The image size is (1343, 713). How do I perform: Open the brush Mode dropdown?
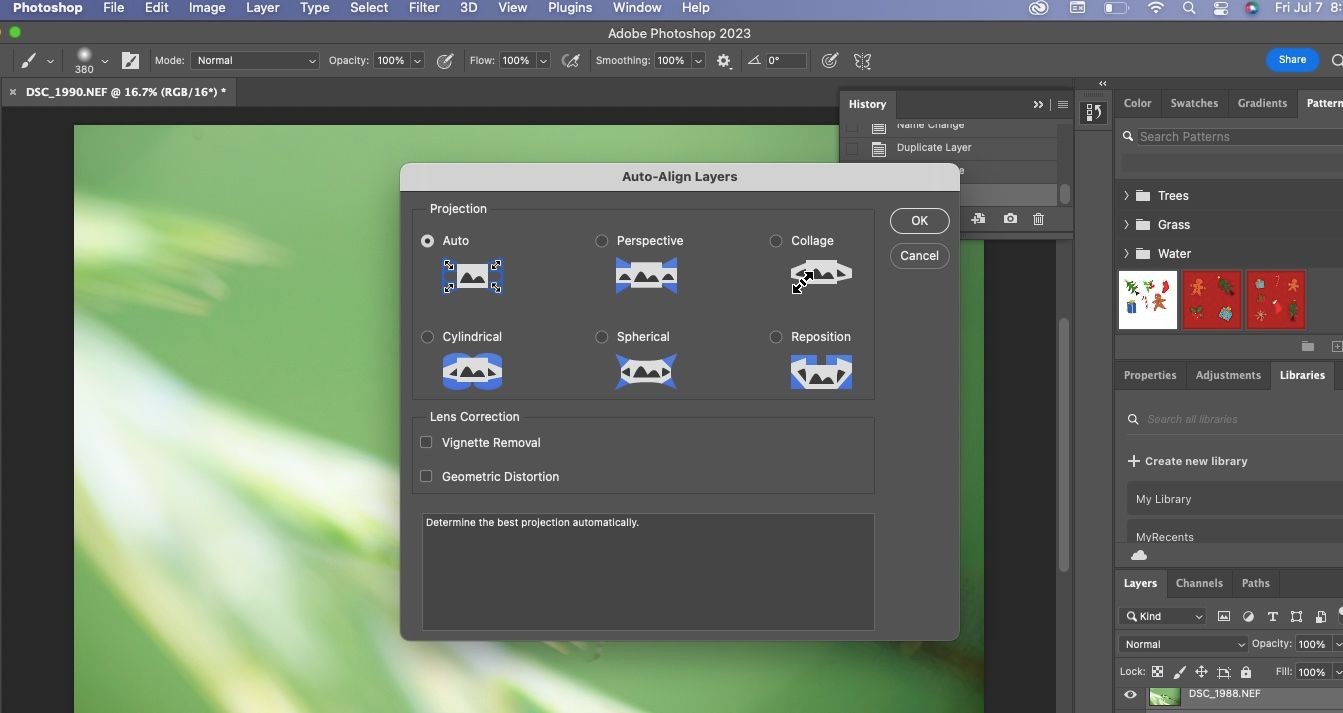255,60
